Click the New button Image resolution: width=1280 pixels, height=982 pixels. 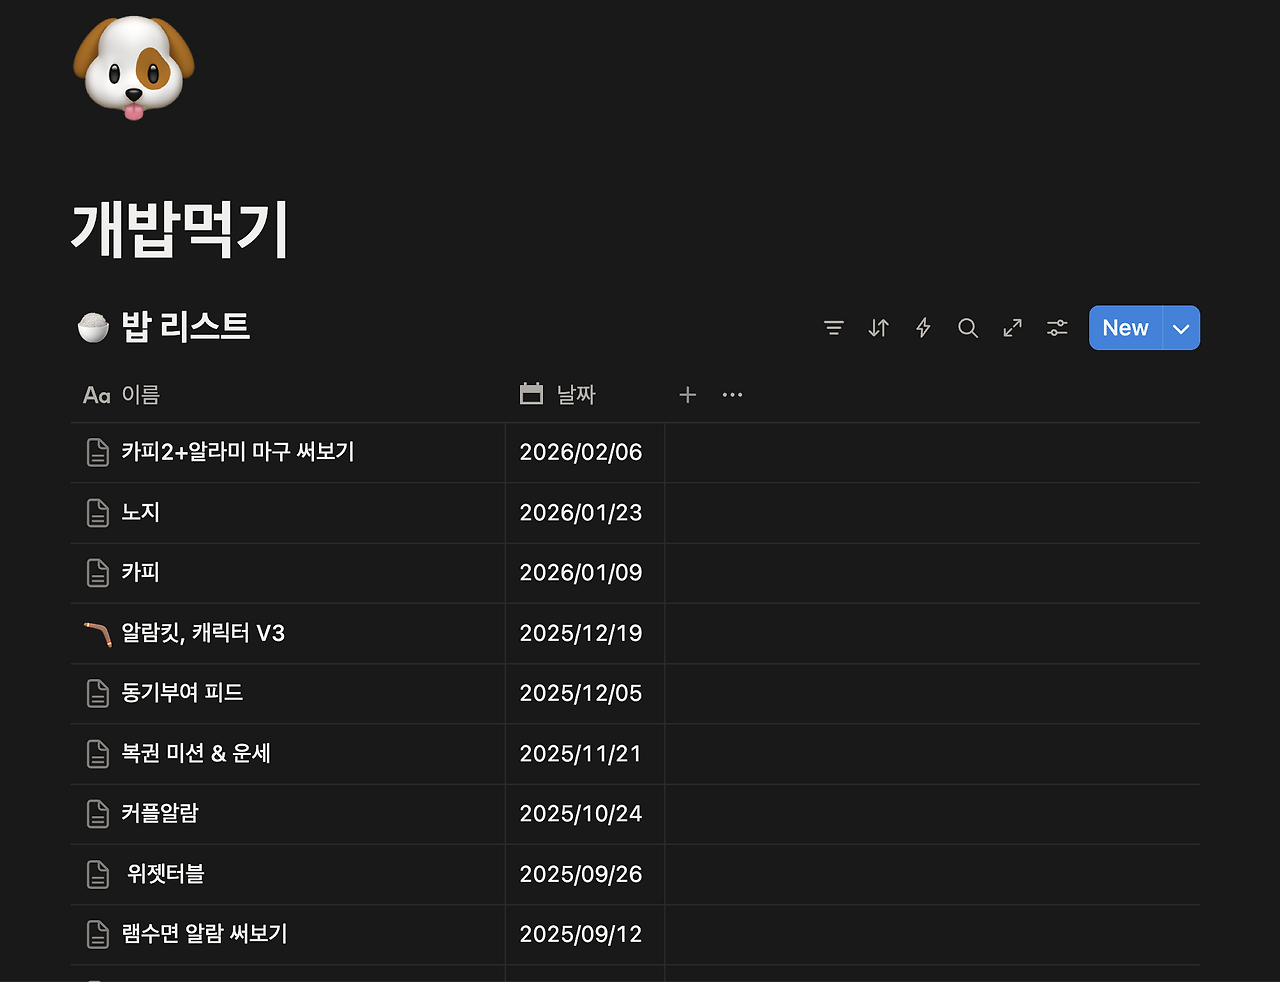pos(1125,327)
